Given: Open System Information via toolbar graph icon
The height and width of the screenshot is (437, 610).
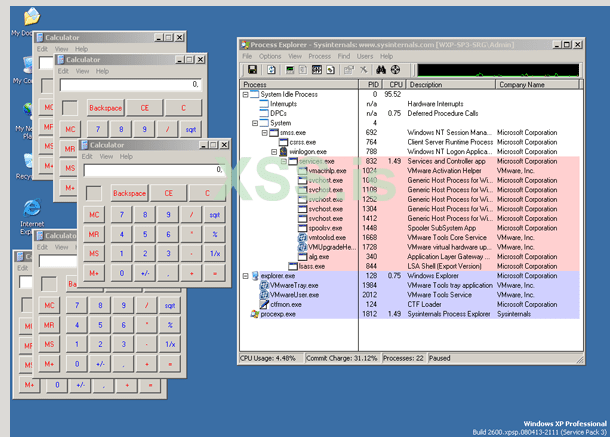Looking at the screenshot, I should point(291,70).
